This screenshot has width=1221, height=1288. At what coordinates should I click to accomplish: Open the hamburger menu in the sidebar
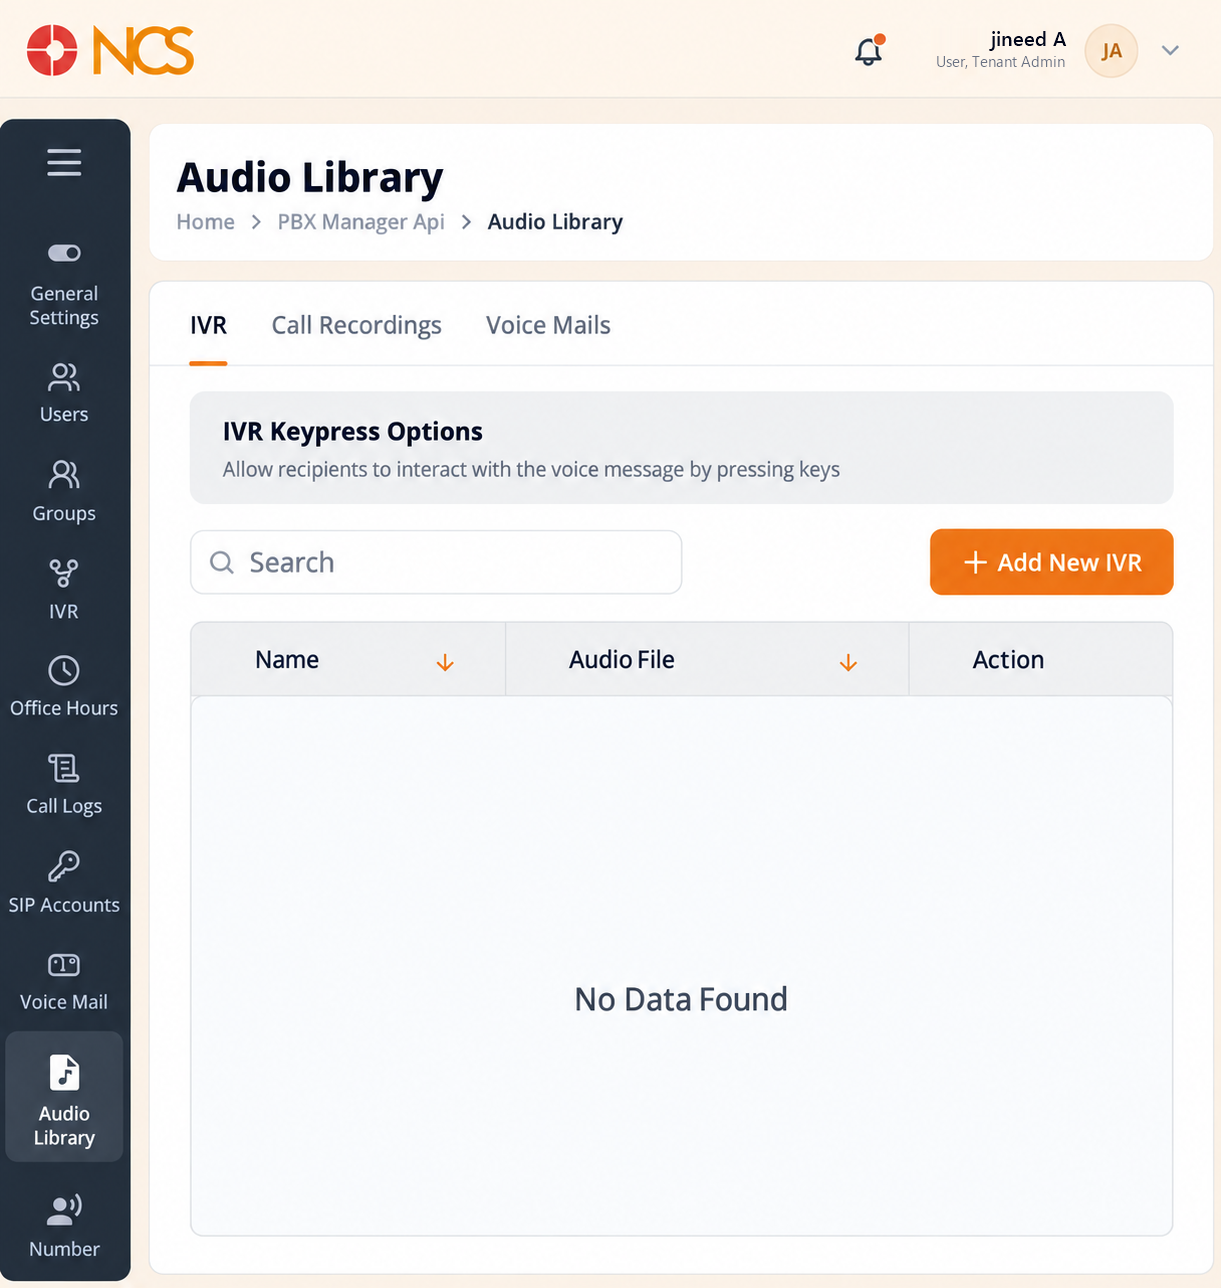(64, 162)
